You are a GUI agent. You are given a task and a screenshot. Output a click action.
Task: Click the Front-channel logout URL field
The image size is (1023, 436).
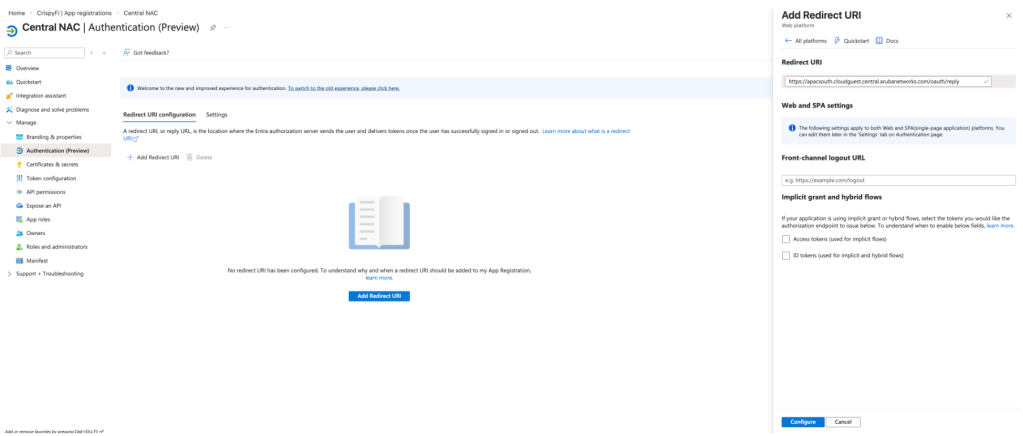coord(898,180)
